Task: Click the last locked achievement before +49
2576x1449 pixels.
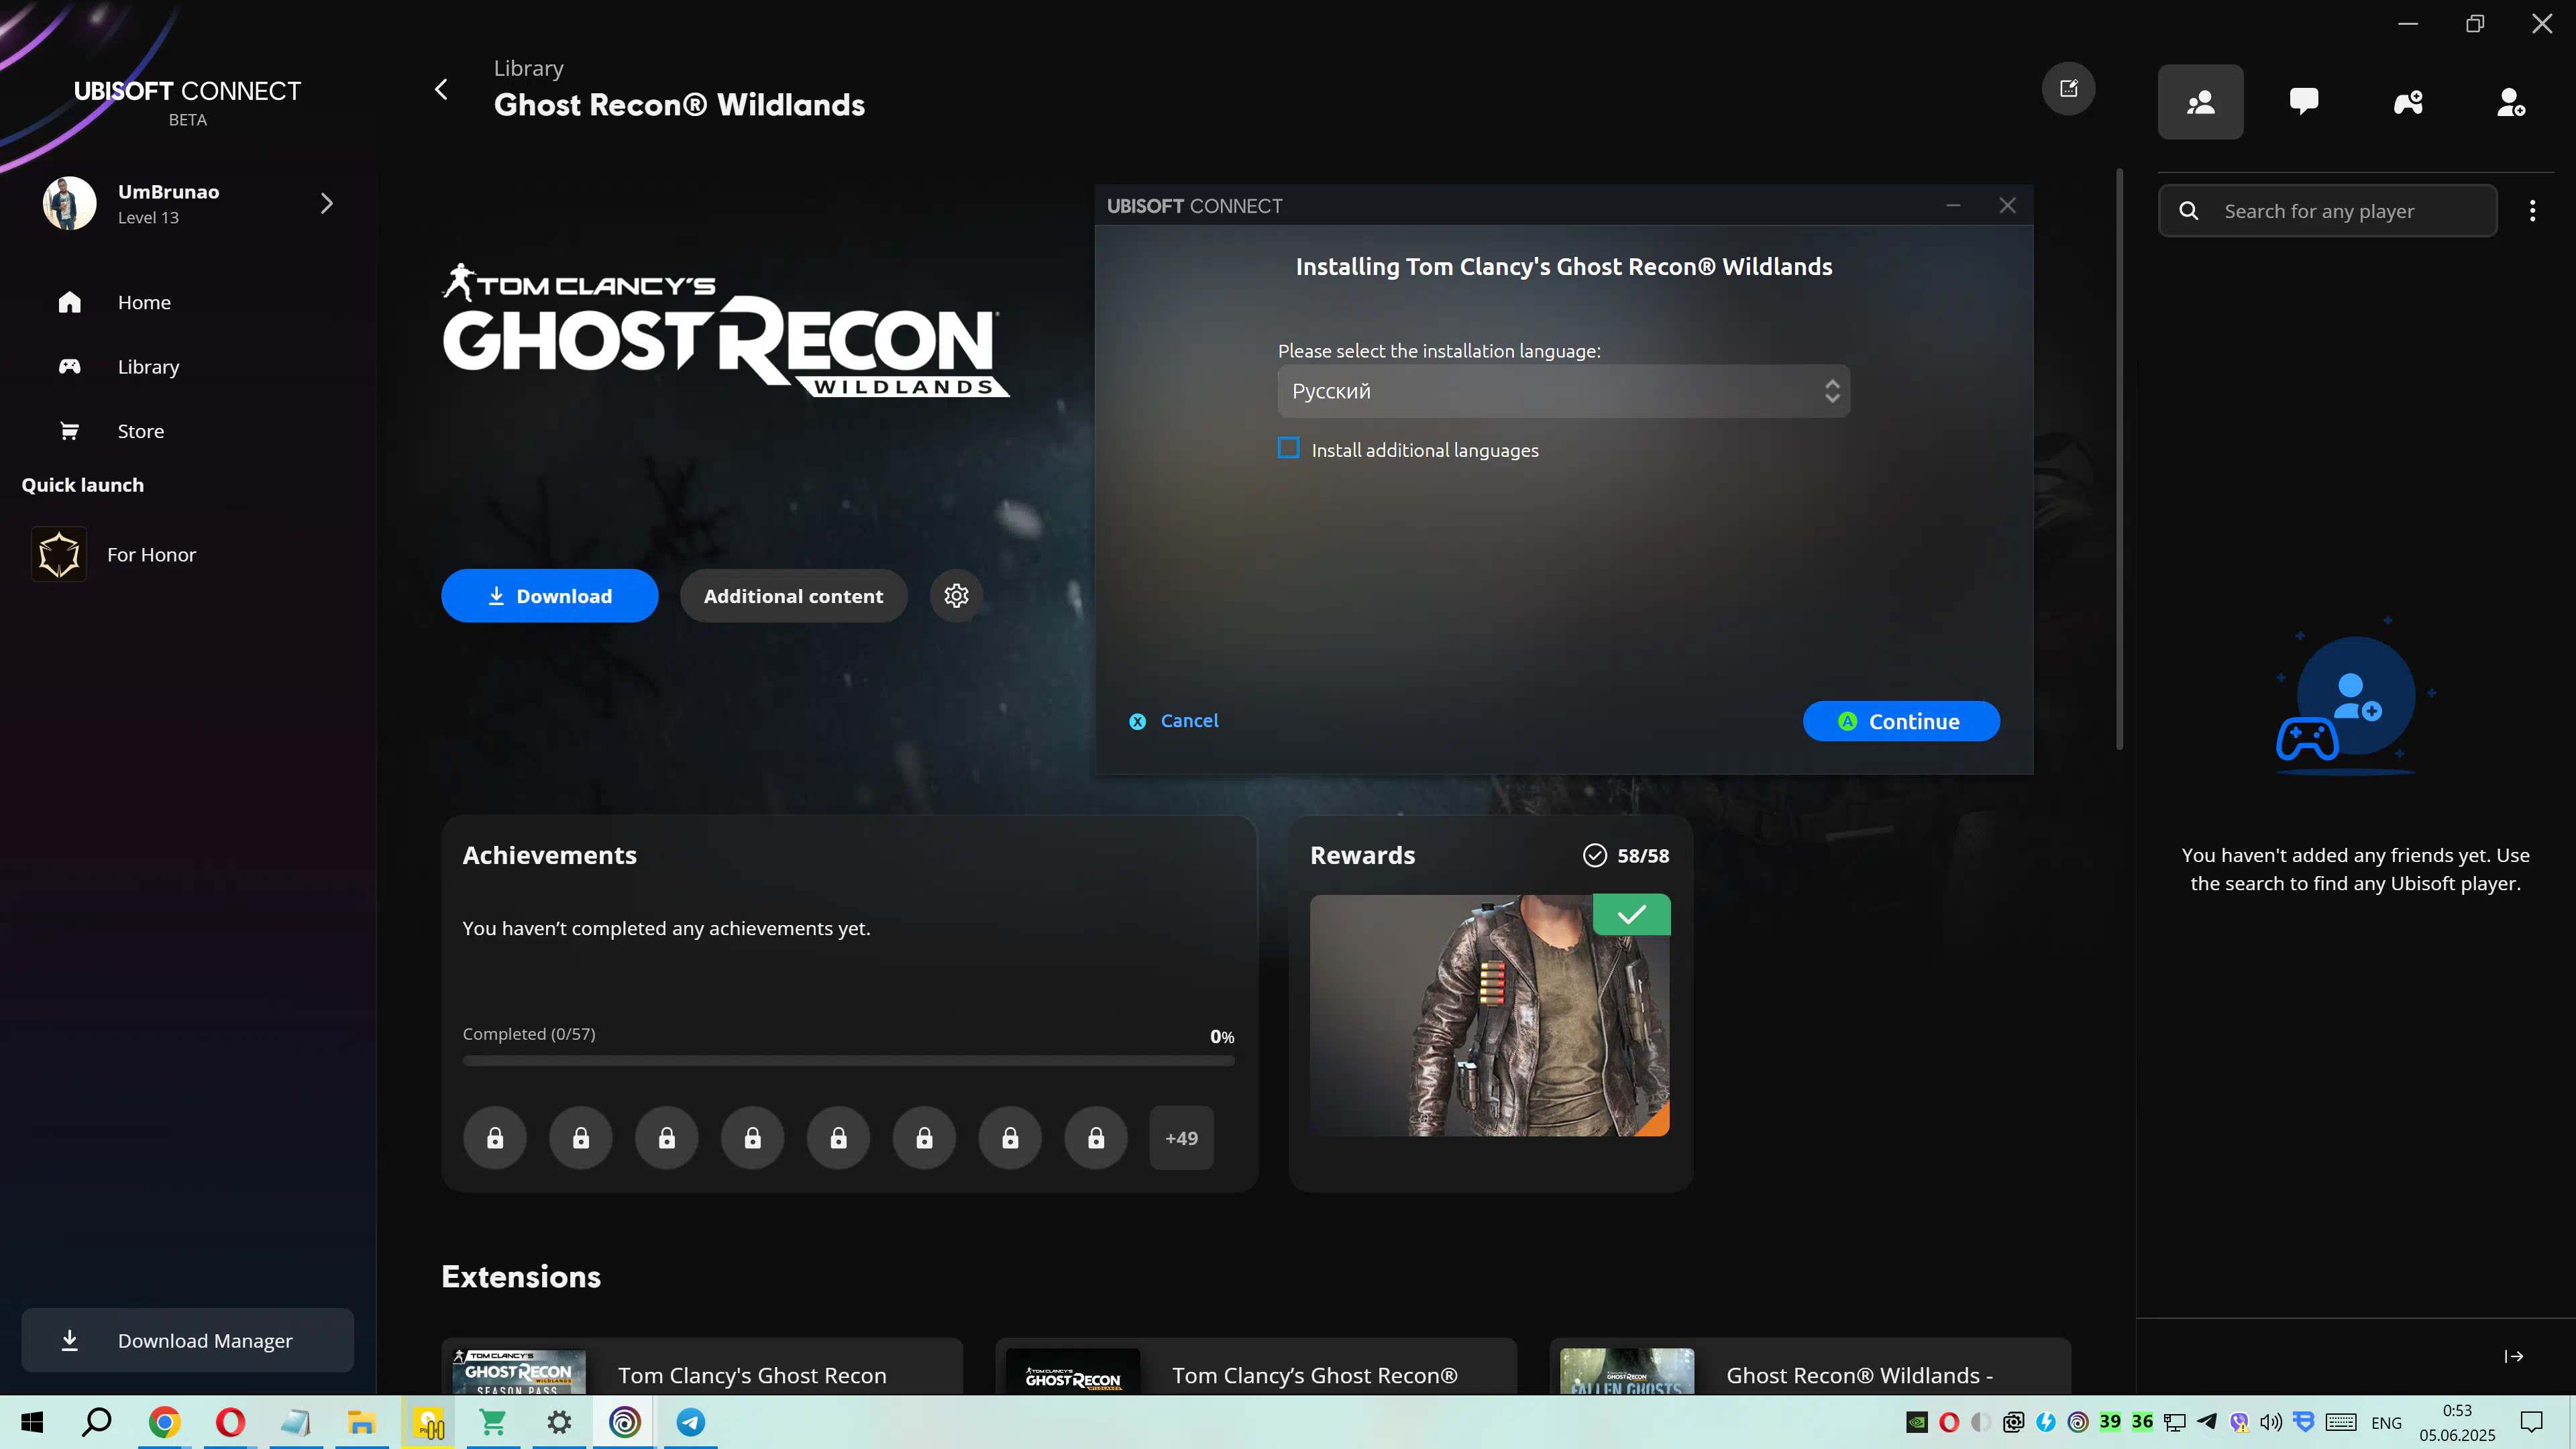Action: coord(1096,1138)
